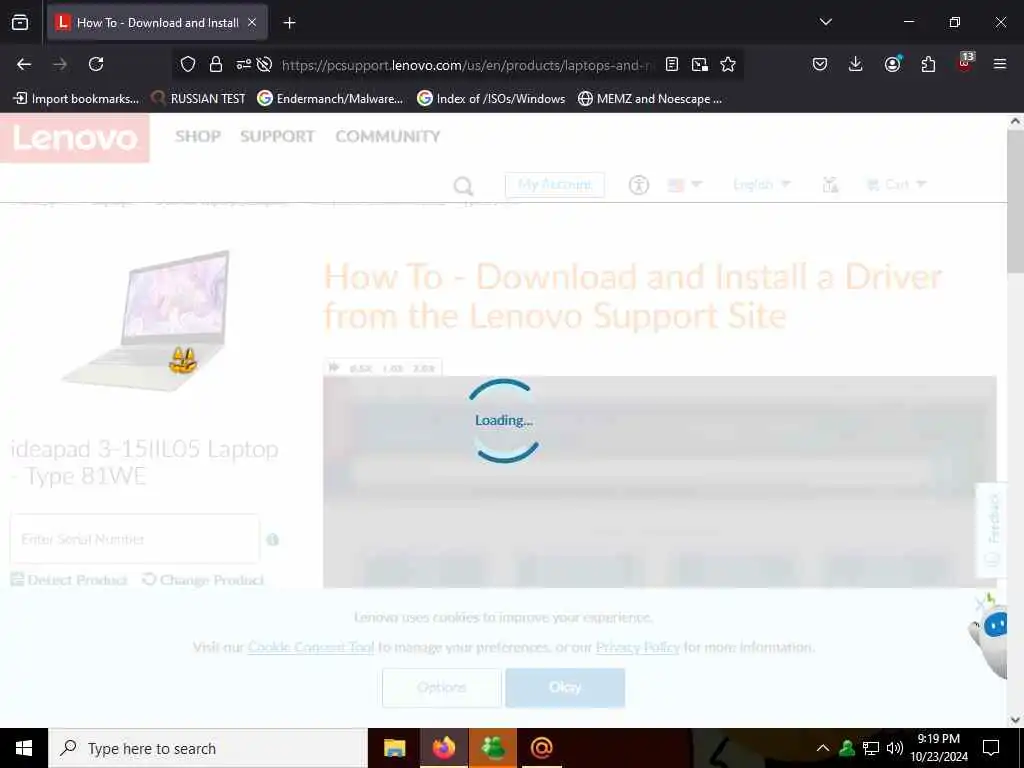Open the Index of /ISOs/Windows bookmark
Screen dimensions: 1024x768
coord(491,99)
